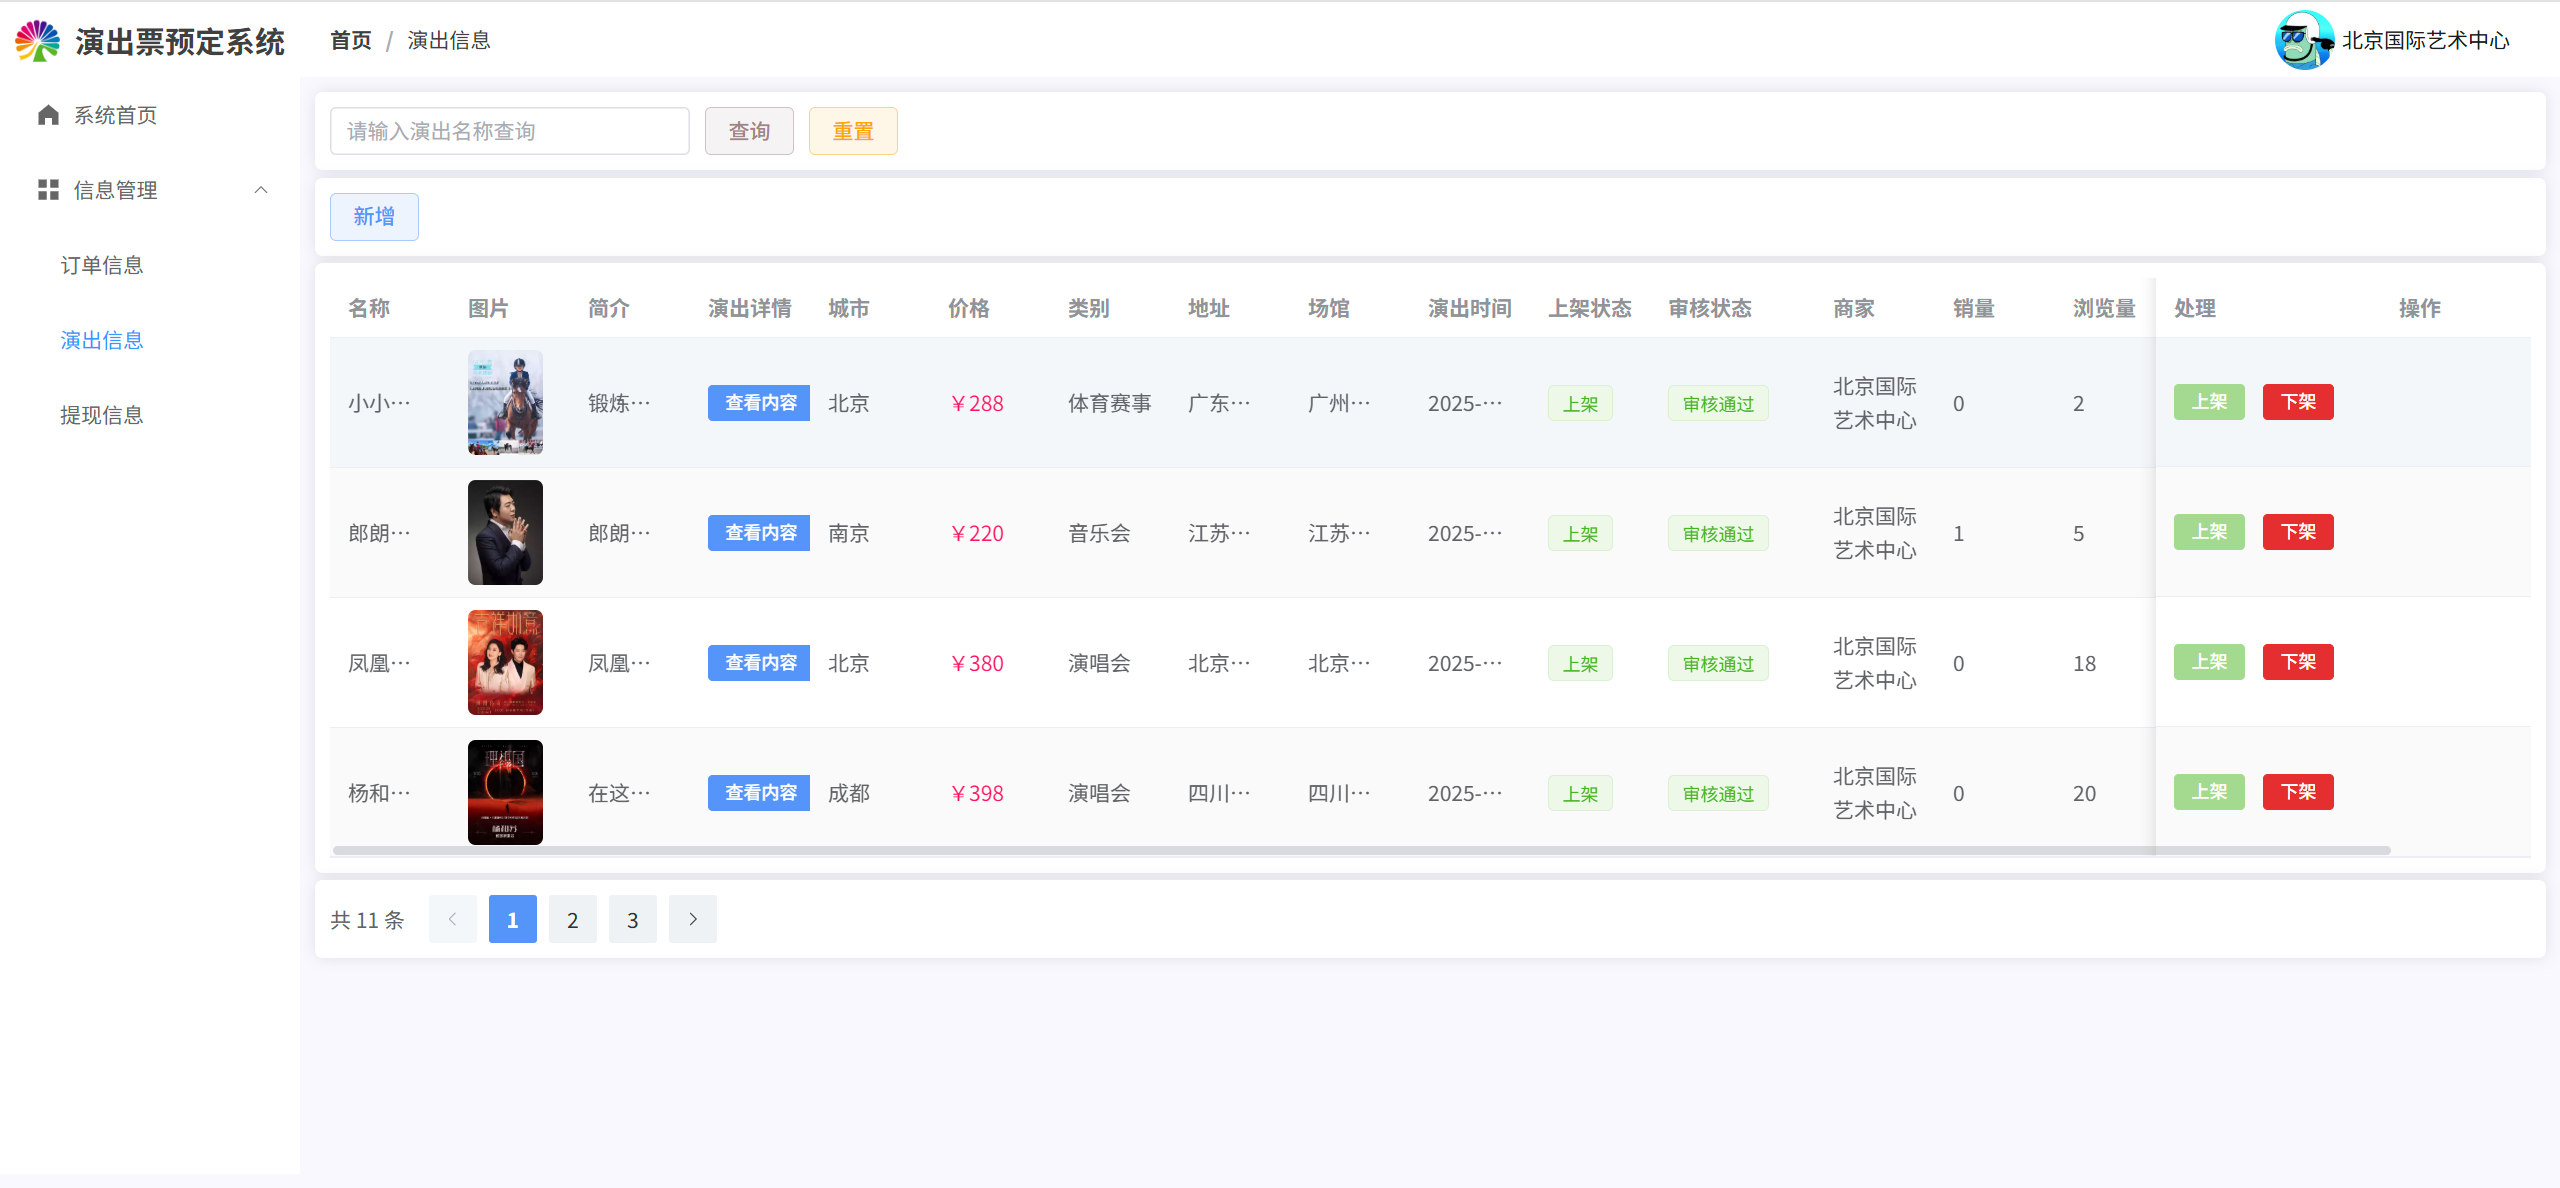The image size is (2560, 1188).
Task: Click 新增 to add a show
Action: tap(374, 216)
